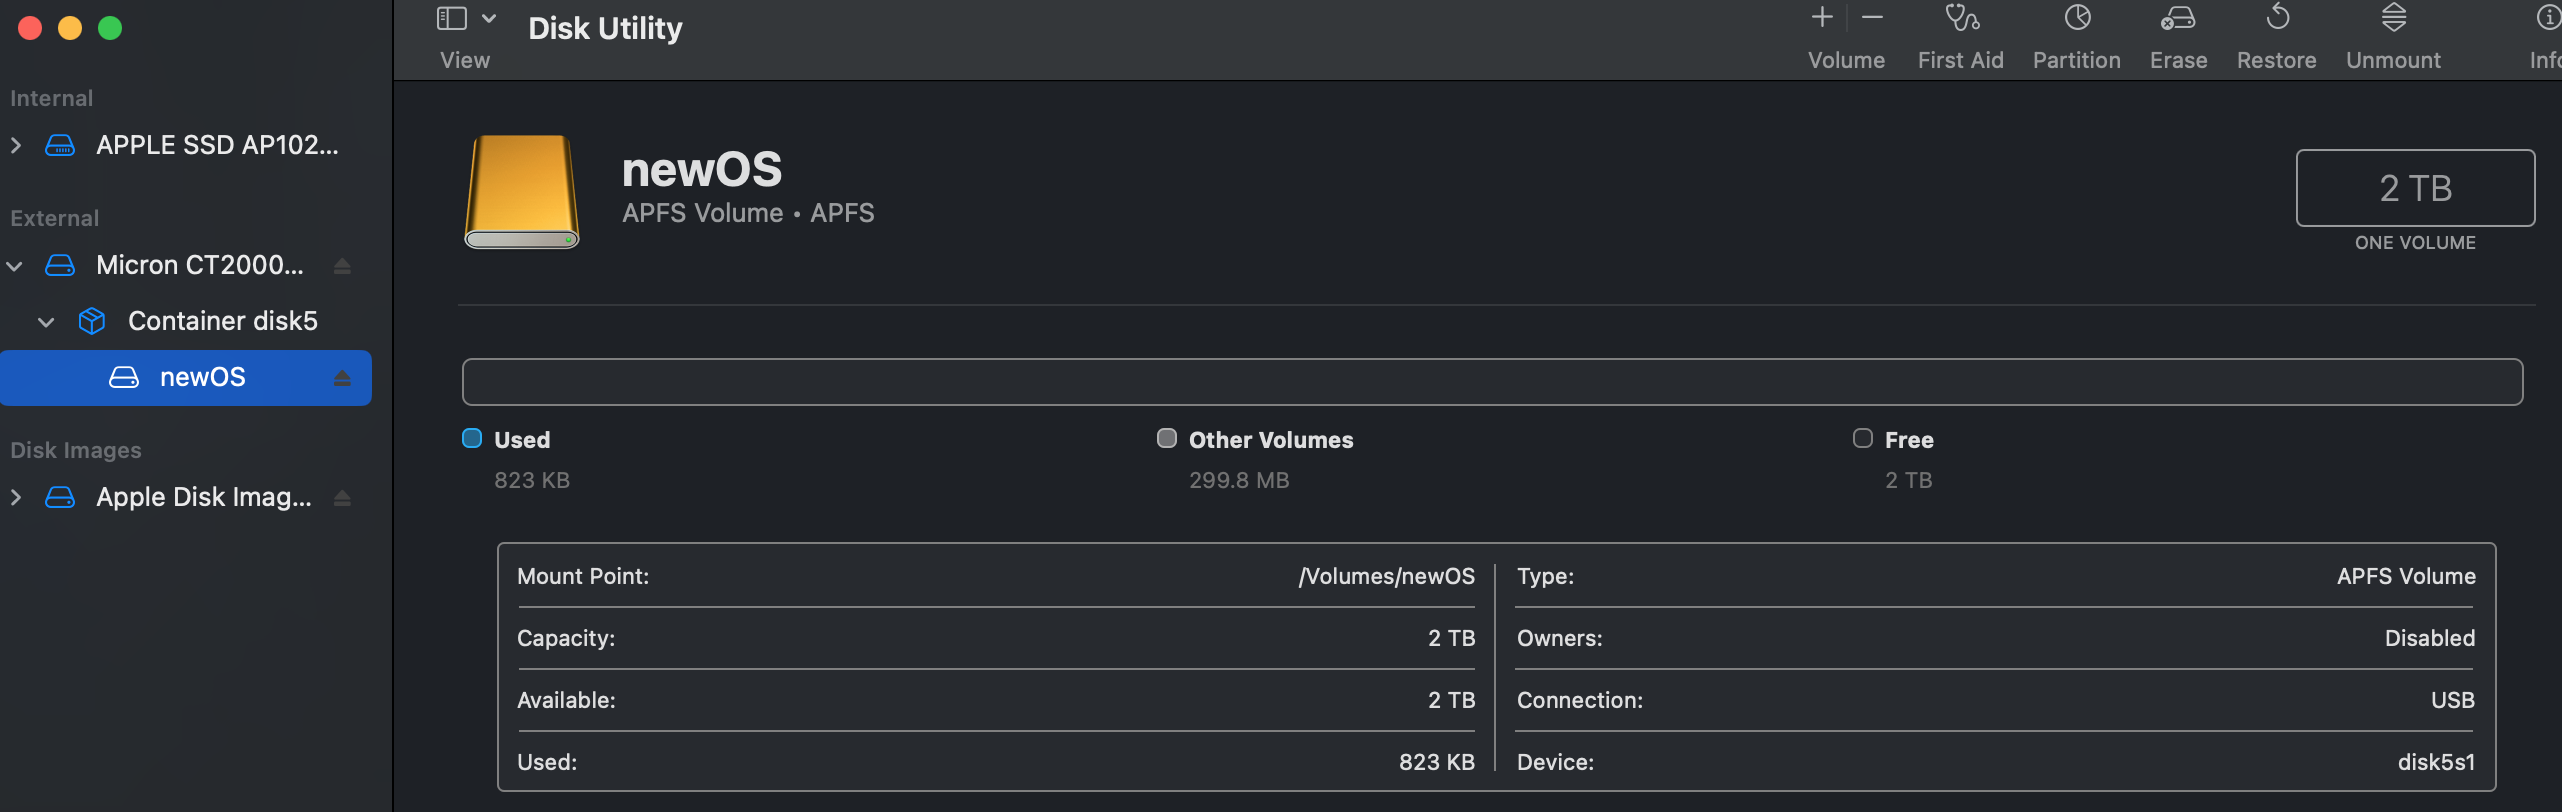Eject the Micron CT2000 drive
This screenshot has width=2562, height=812.
(x=342, y=266)
